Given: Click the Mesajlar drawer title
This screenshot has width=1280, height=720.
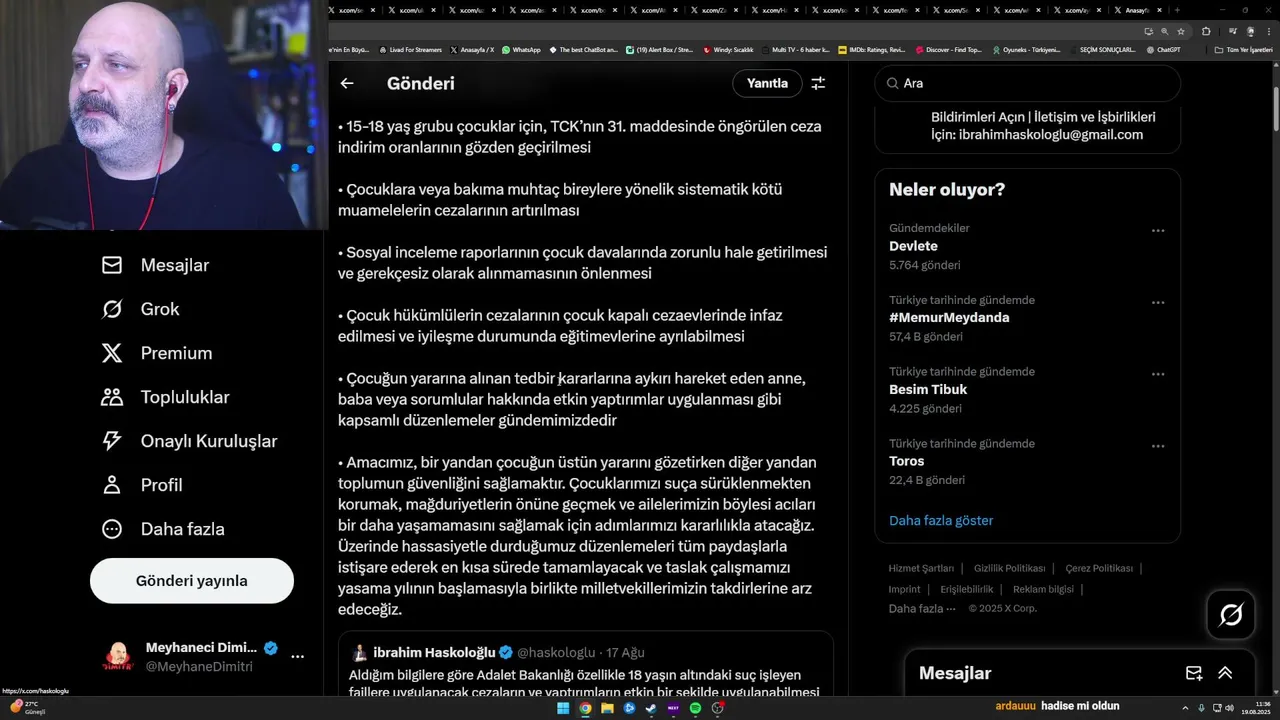Looking at the screenshot, I should point(955,674).
